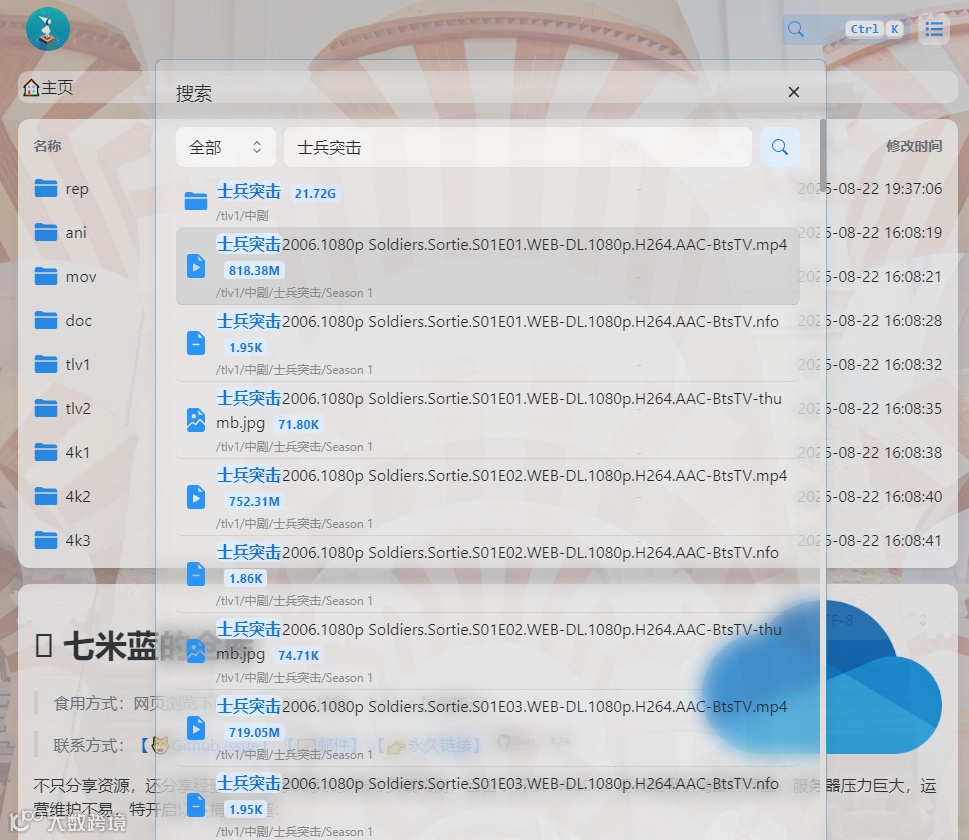Sort by 修改时间 column header

914,146
